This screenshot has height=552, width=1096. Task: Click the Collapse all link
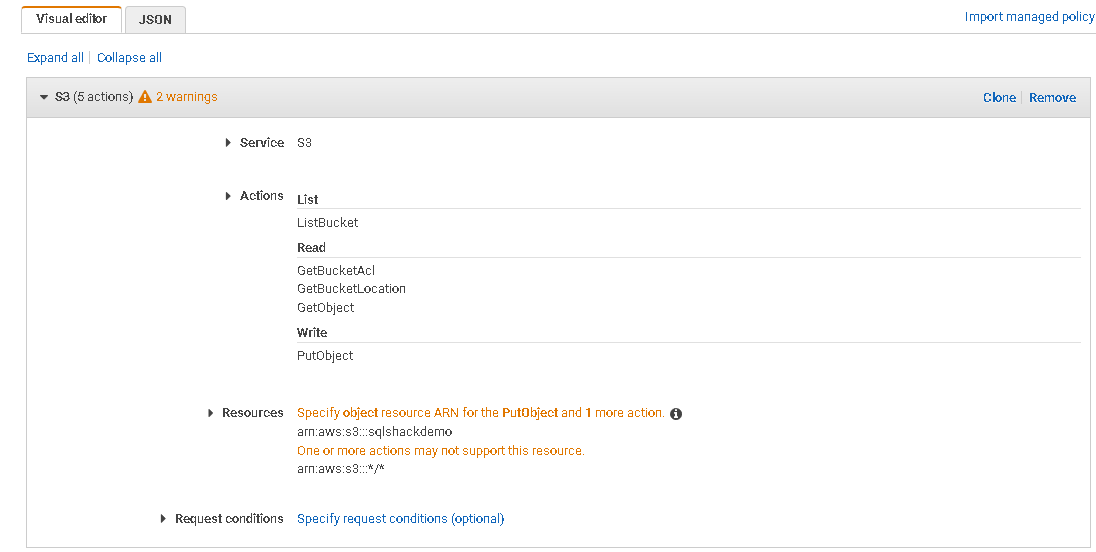coord(129,58)
